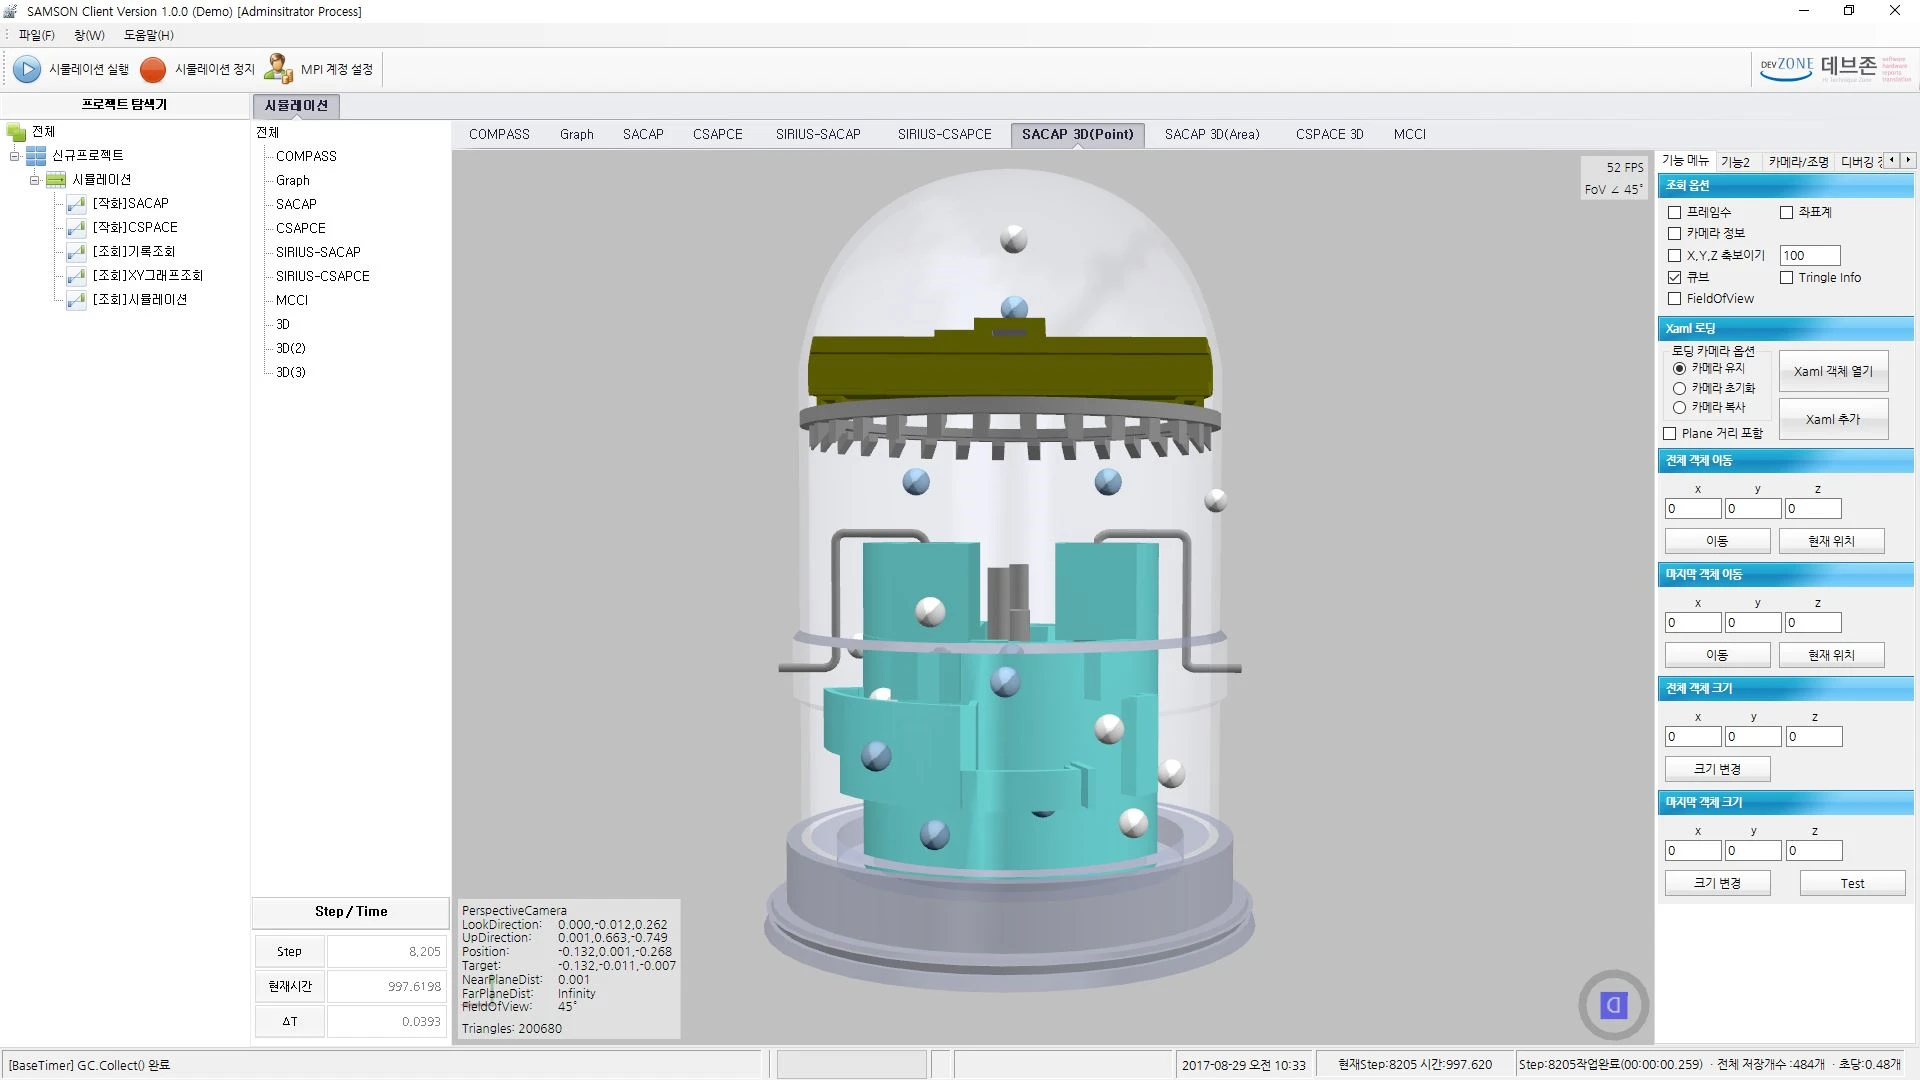This screenshot has width=1920, height=1080.
Task: Enable the 큐브 checkbox
Action: pyautogui.click(x=1673, y=277)
